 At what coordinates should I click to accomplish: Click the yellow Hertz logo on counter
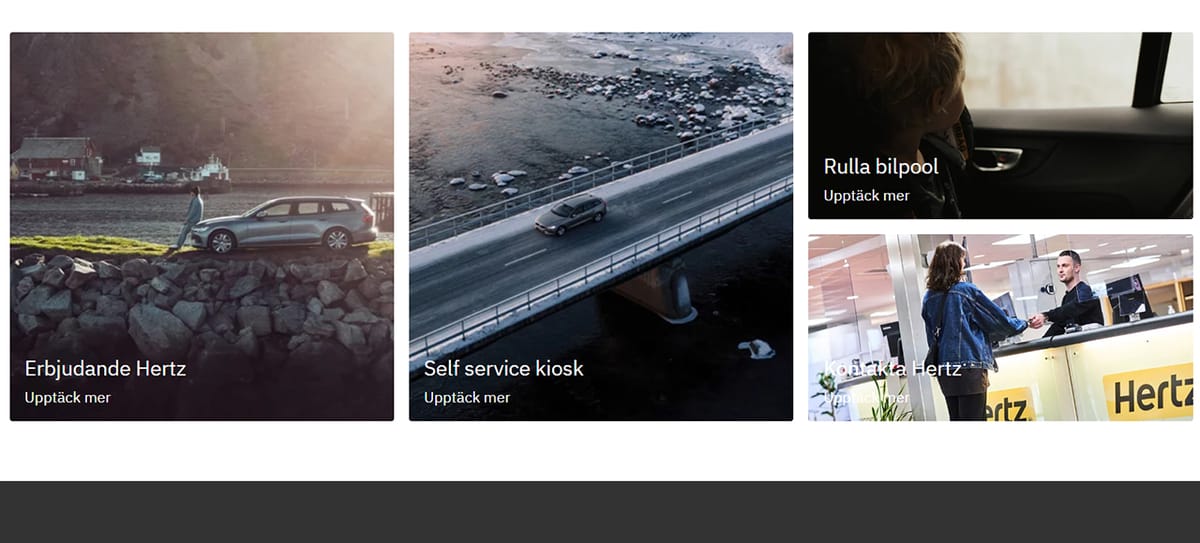1148,389
